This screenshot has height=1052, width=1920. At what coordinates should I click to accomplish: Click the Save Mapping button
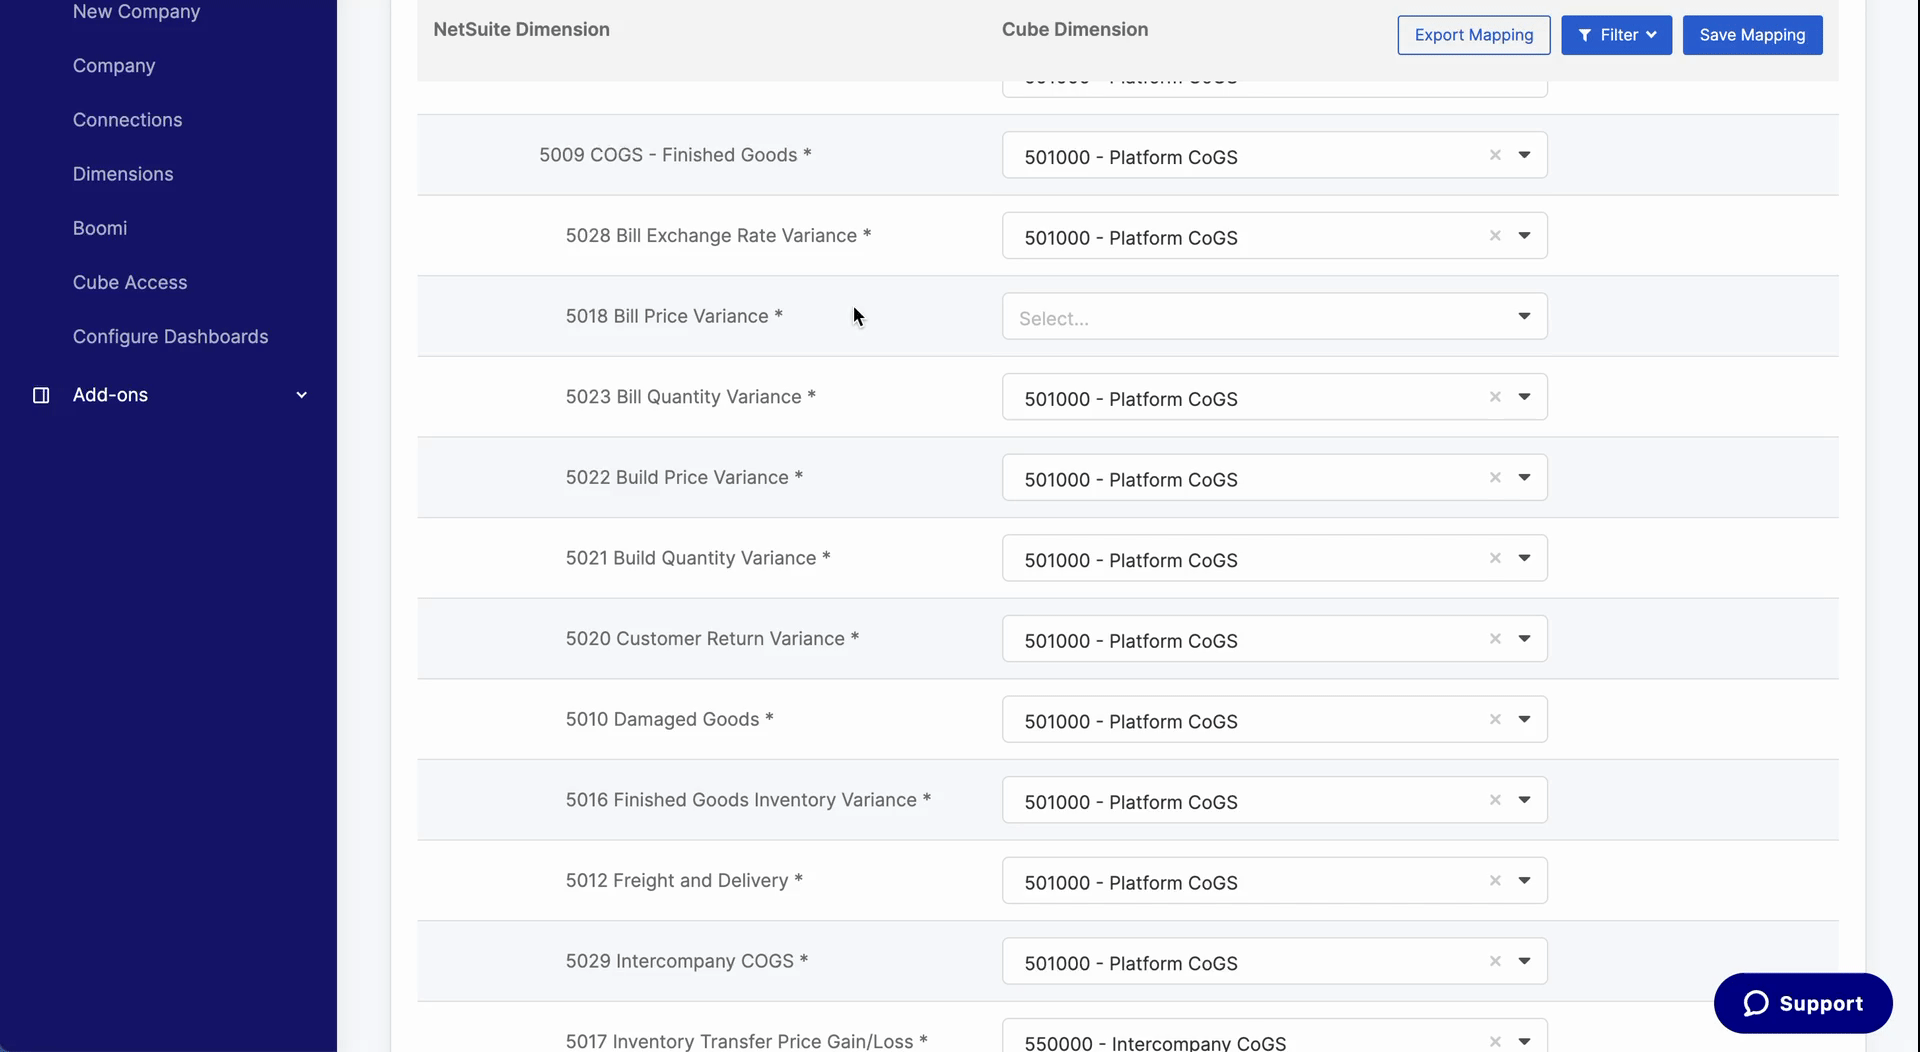[x=1752, y=35]
